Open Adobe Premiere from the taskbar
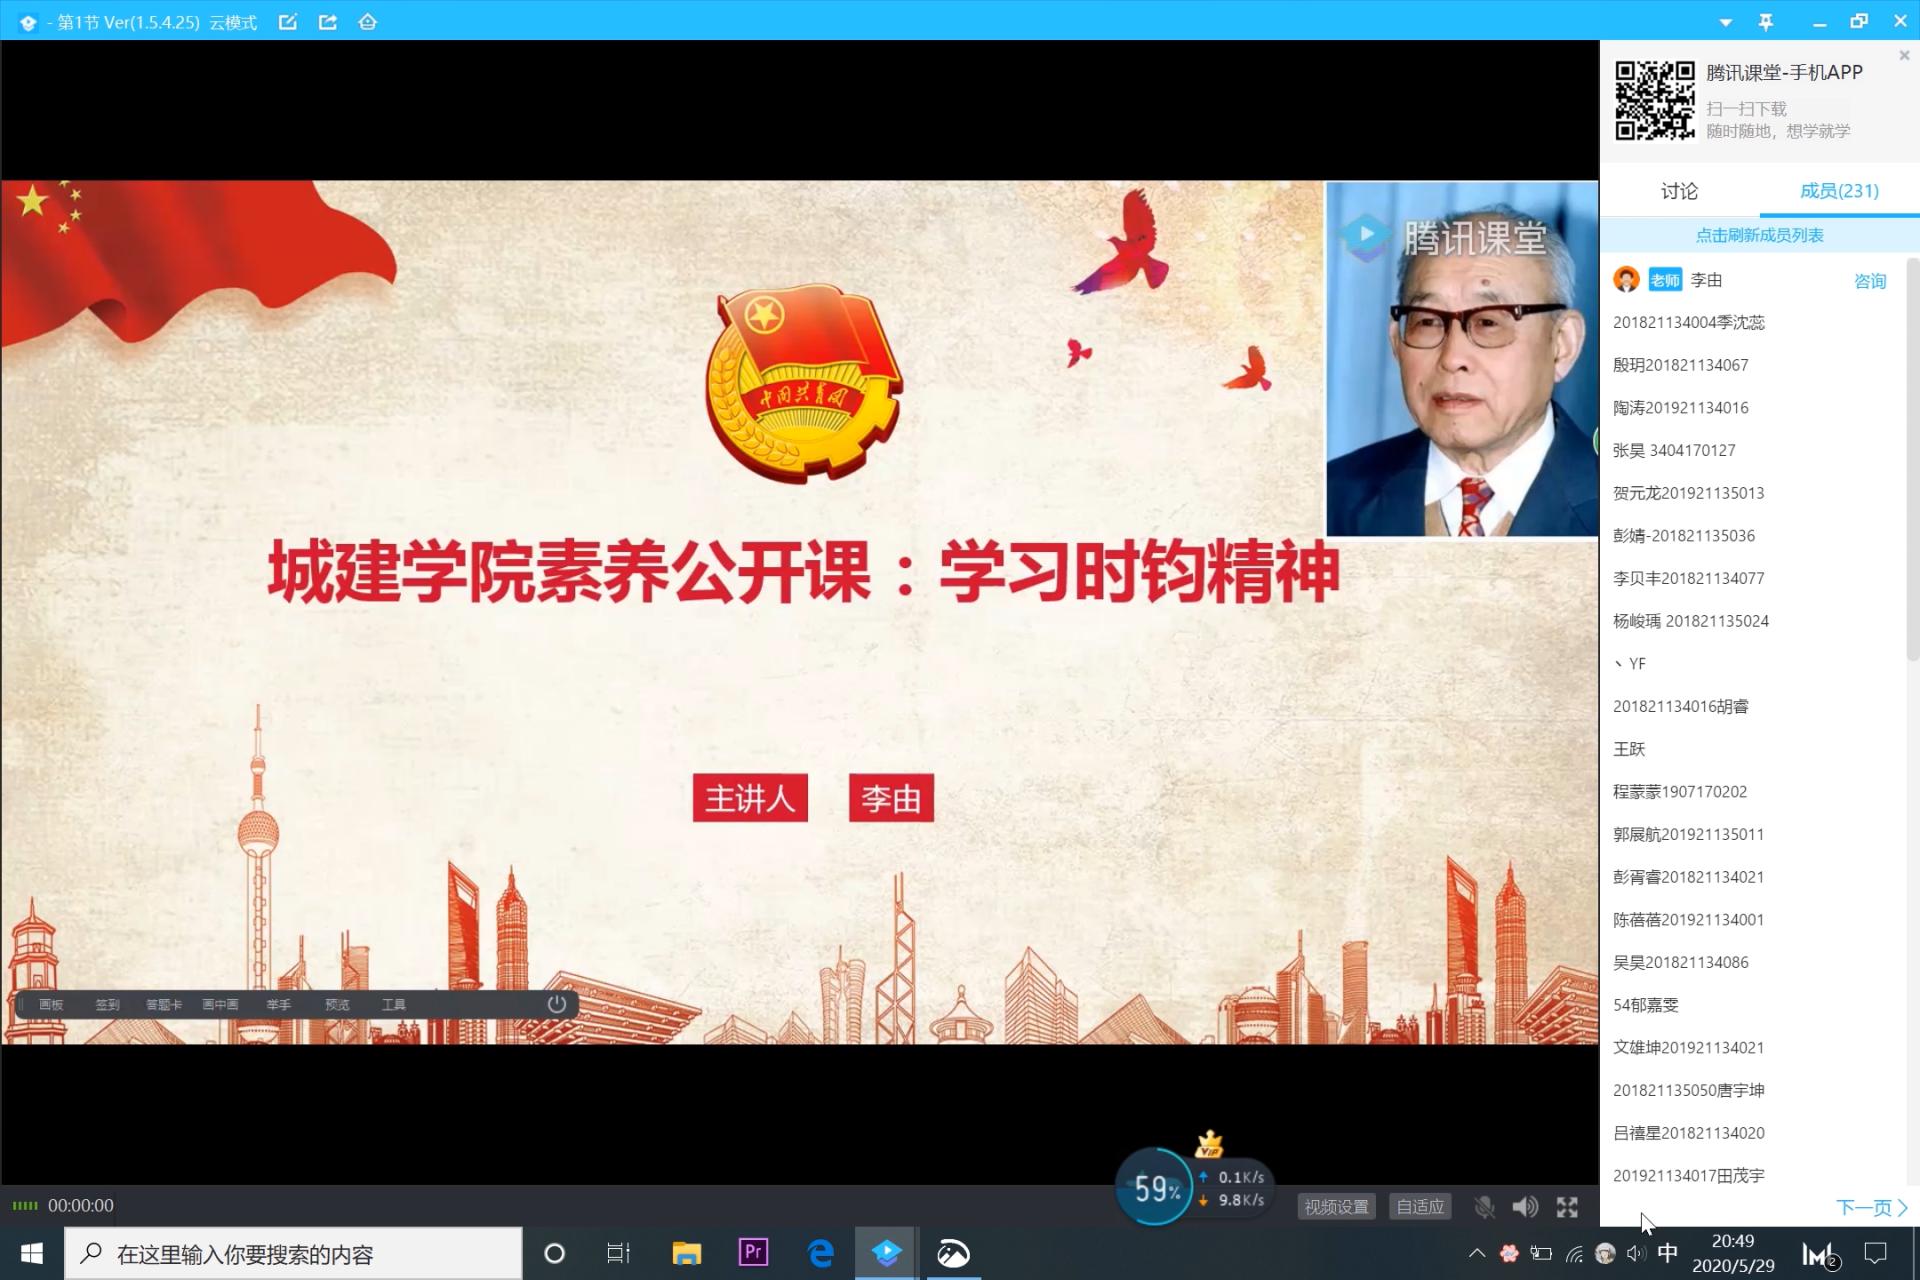The height and width of the screenshot is (1280, 1920). tap(753, 1253)
